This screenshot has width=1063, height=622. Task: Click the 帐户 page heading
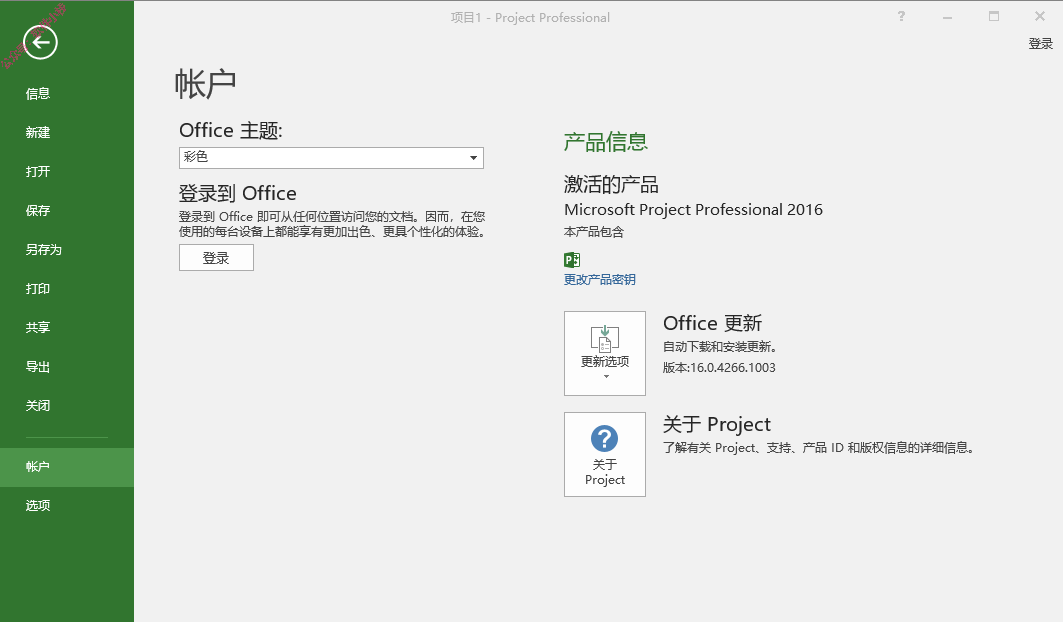coord(205,84)
